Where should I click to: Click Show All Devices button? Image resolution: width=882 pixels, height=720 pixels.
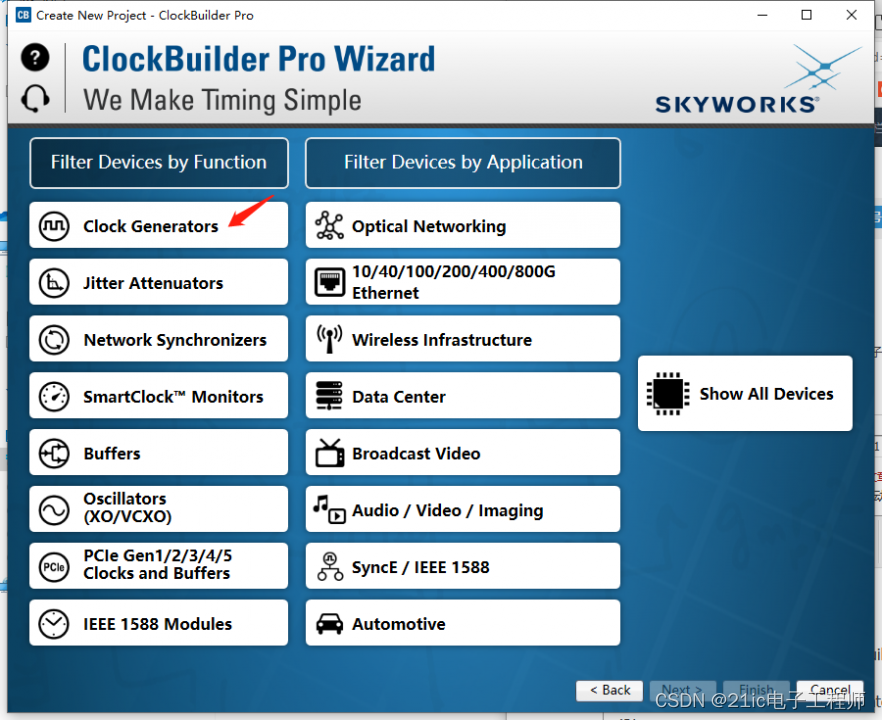tap(745, 394)
